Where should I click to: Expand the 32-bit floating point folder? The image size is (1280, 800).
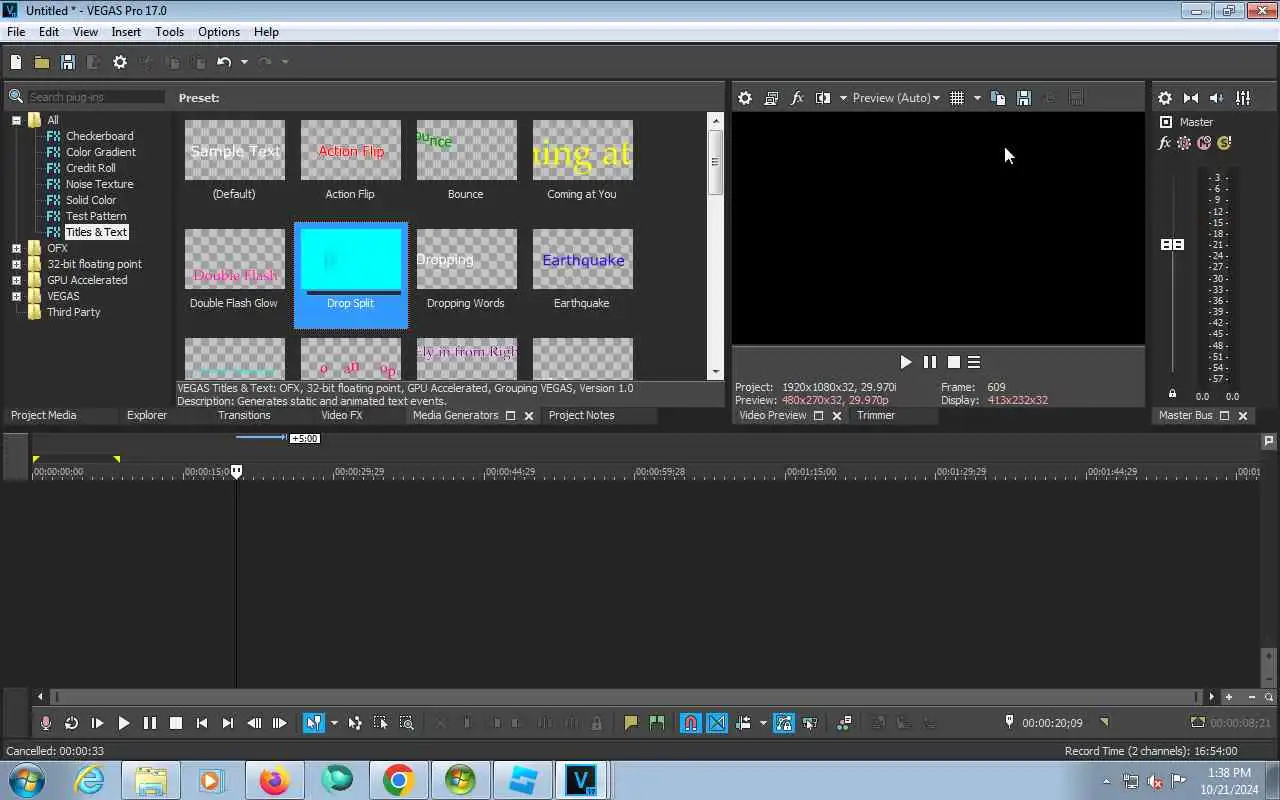point(16,264)
